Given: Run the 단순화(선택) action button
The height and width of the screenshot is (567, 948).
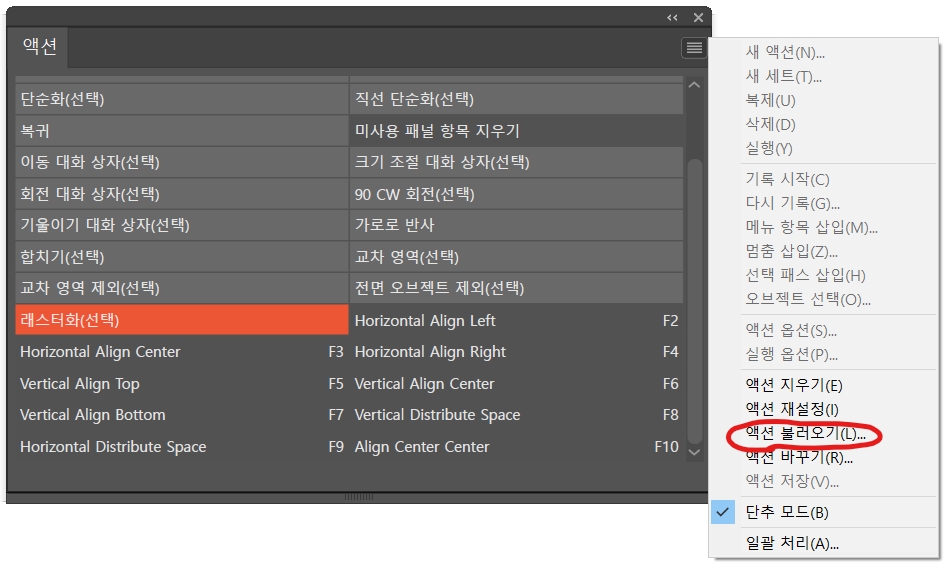Looking at the screenshot, I should coord(181,99).
